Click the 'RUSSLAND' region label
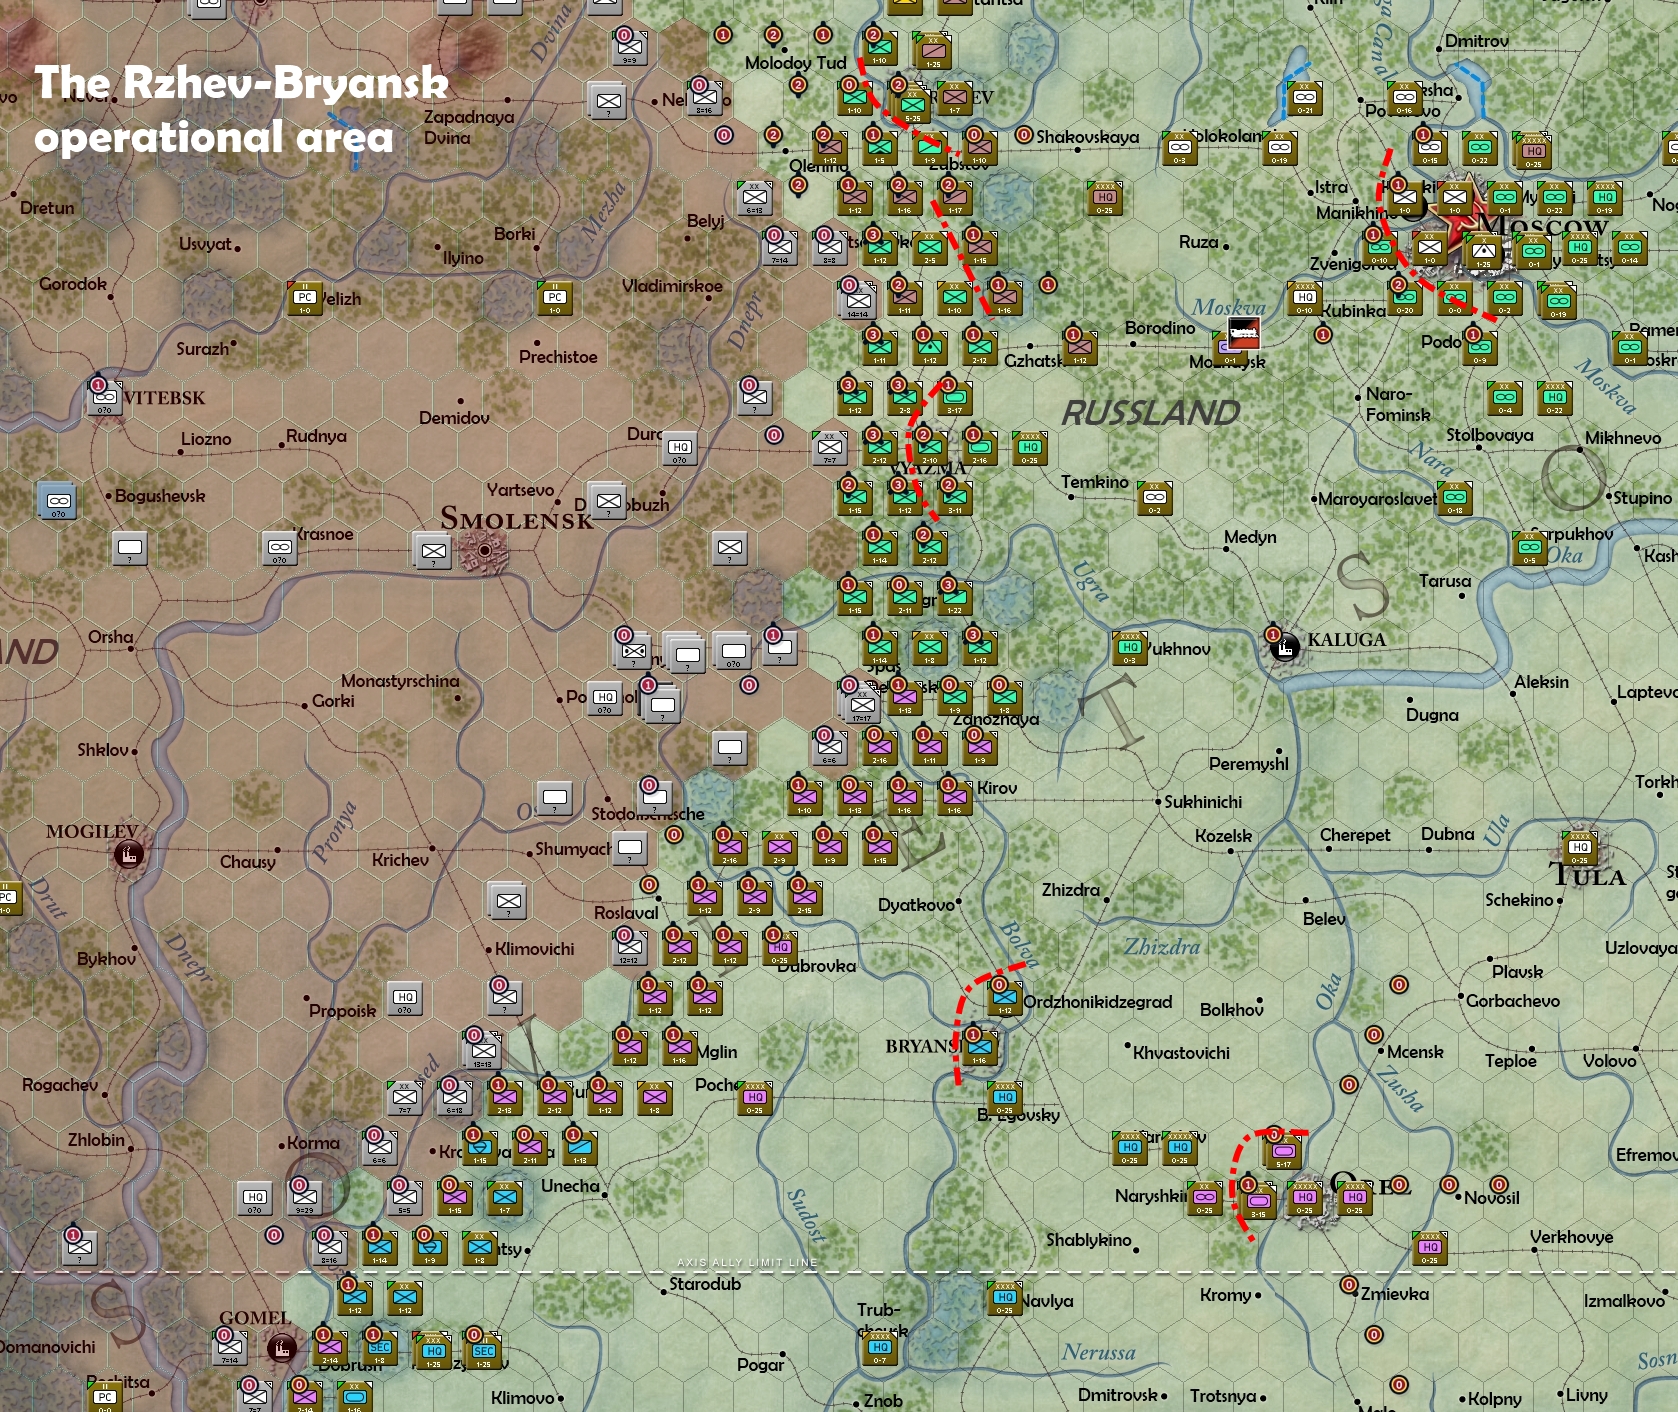Viewport: 1678px width, 1412px height. tap(1151, 412)
